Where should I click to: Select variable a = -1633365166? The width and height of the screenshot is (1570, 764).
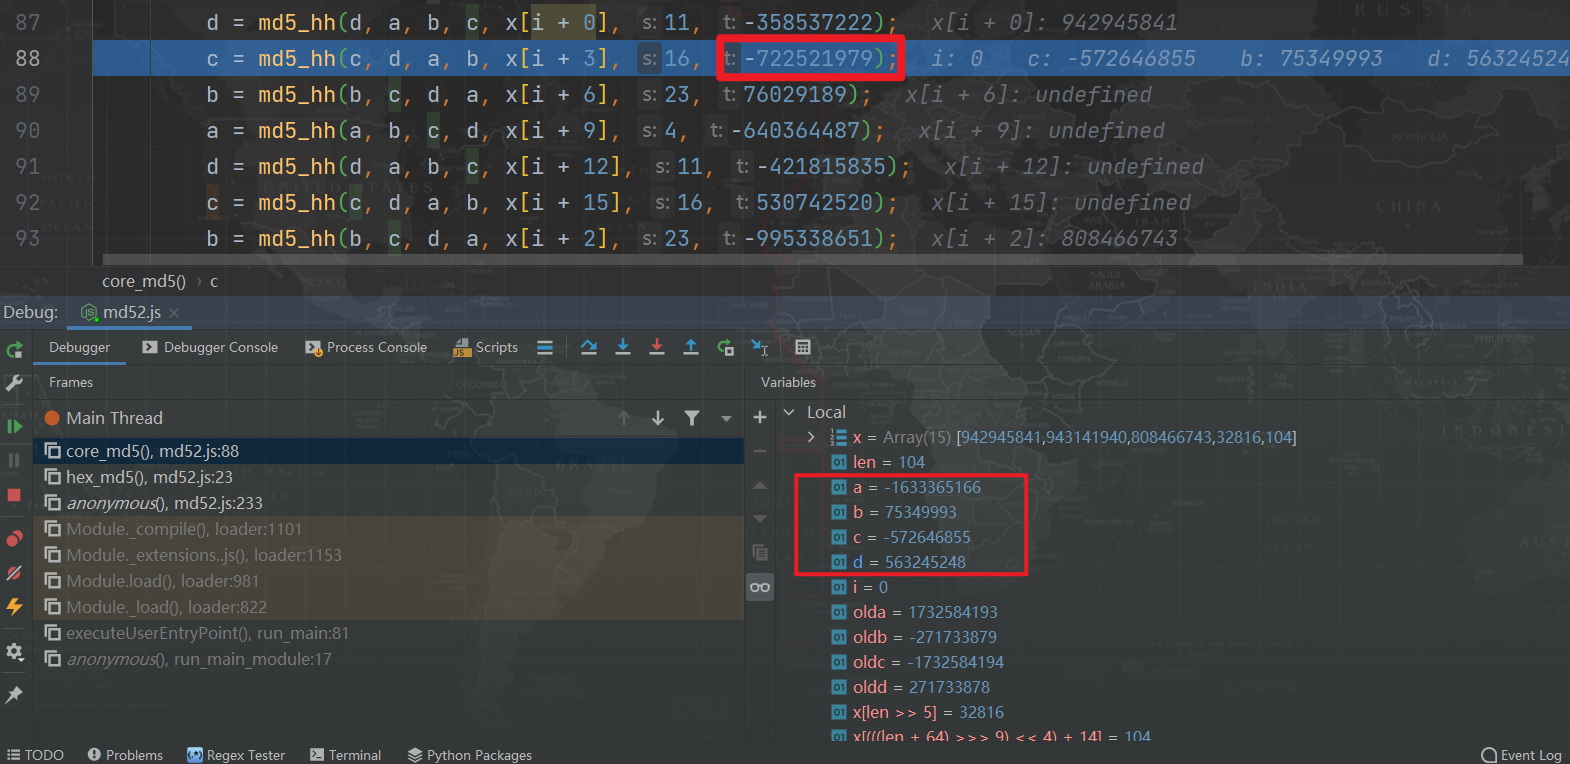click(906, 487)
